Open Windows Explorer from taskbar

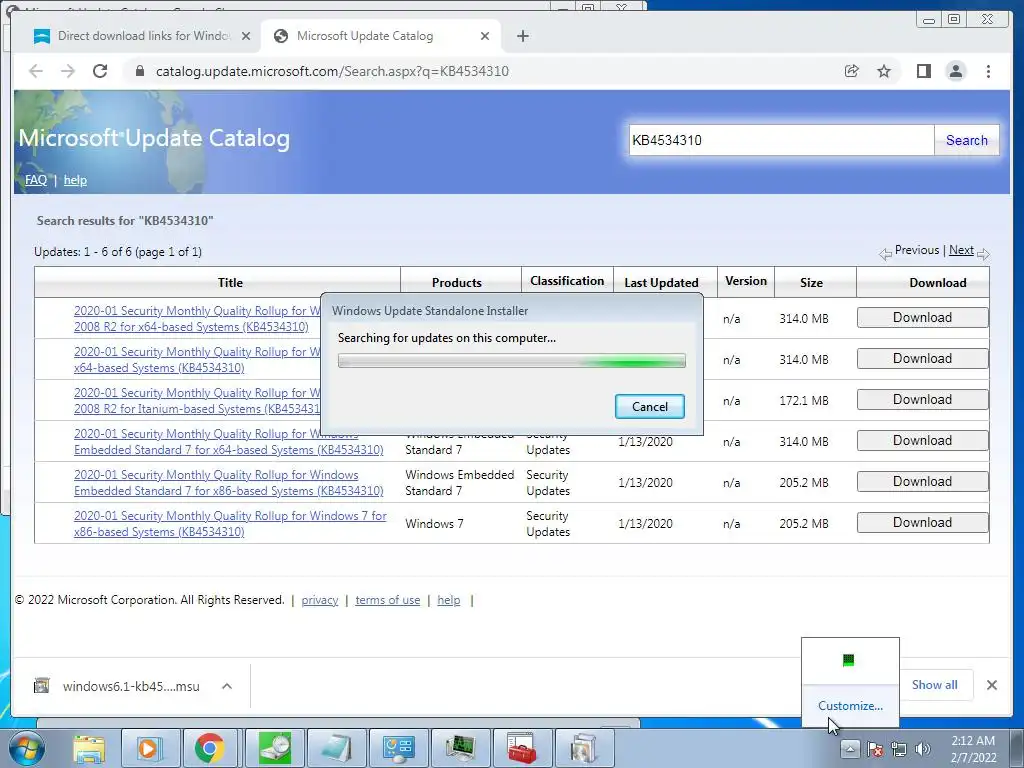click(x=89, y=748)
